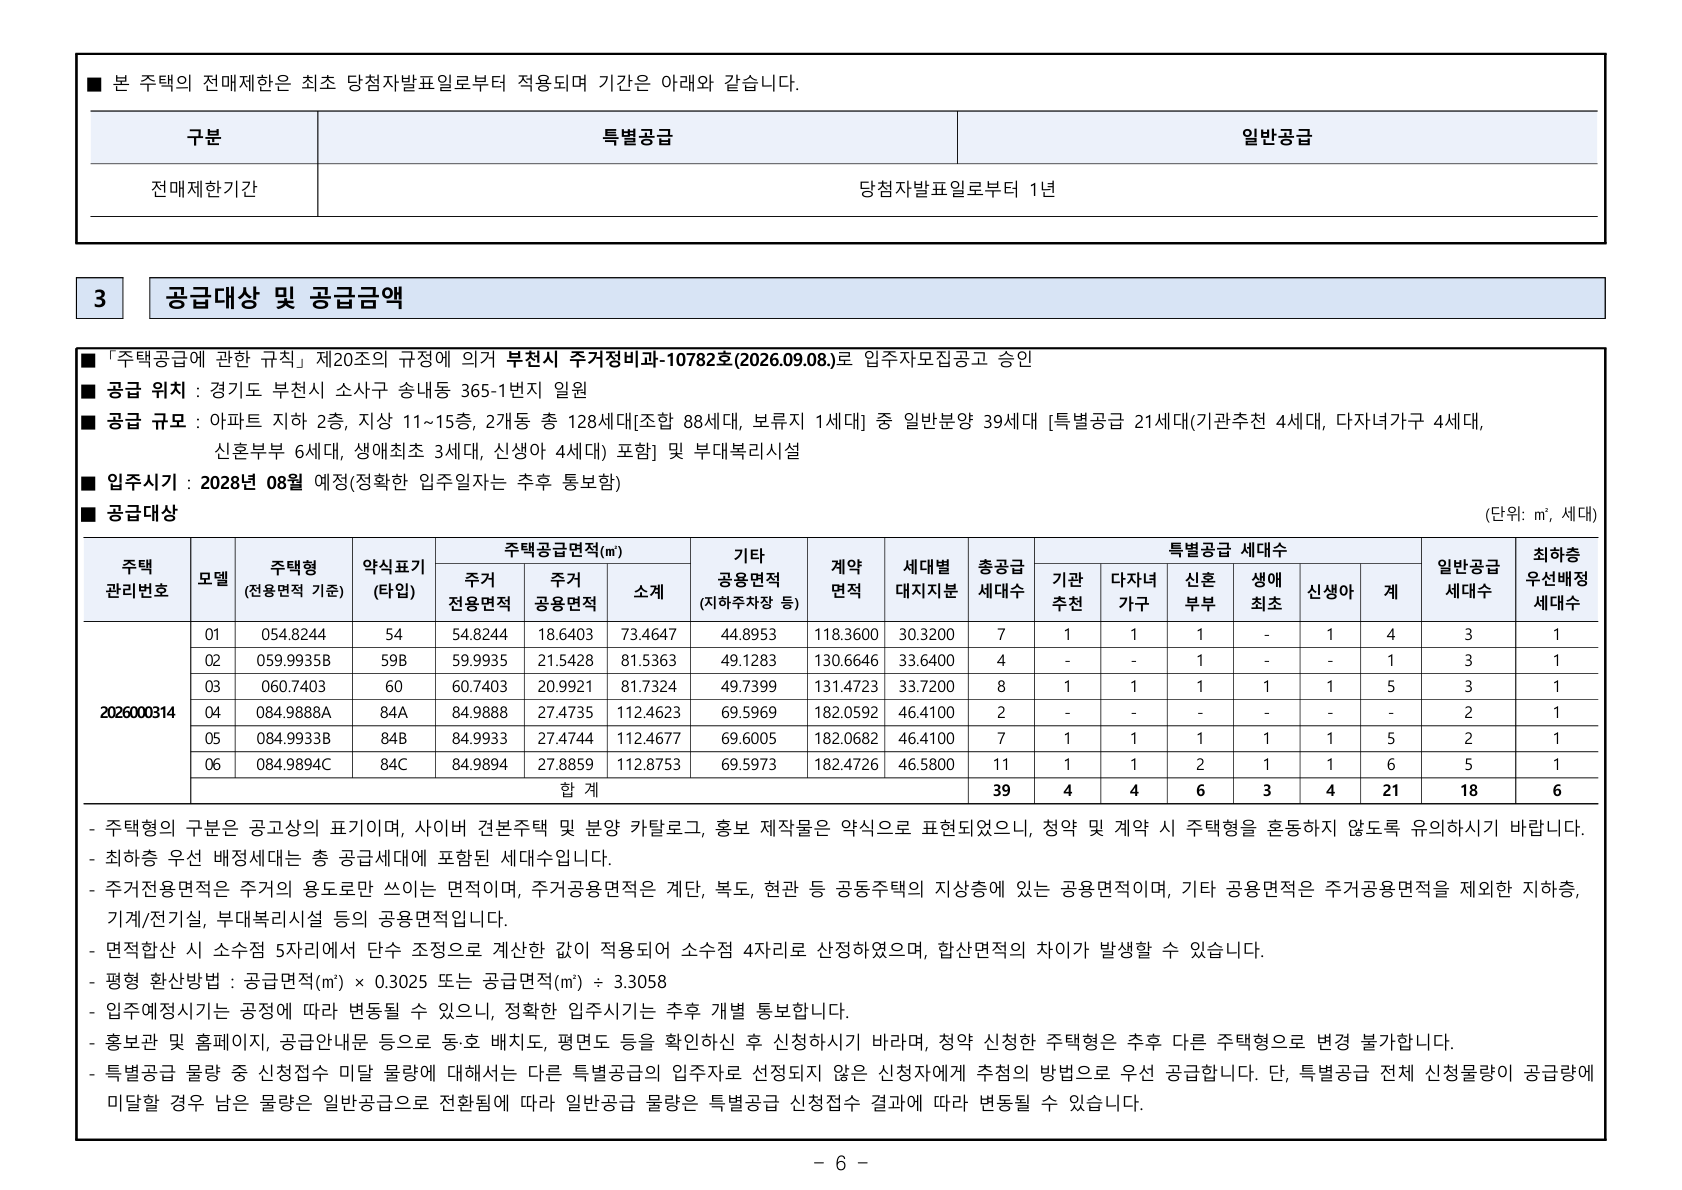The image size is (1682, 1190).
Task: Select the unit note (단위: ㎡, 세대)
Action: click(1540, 514)
